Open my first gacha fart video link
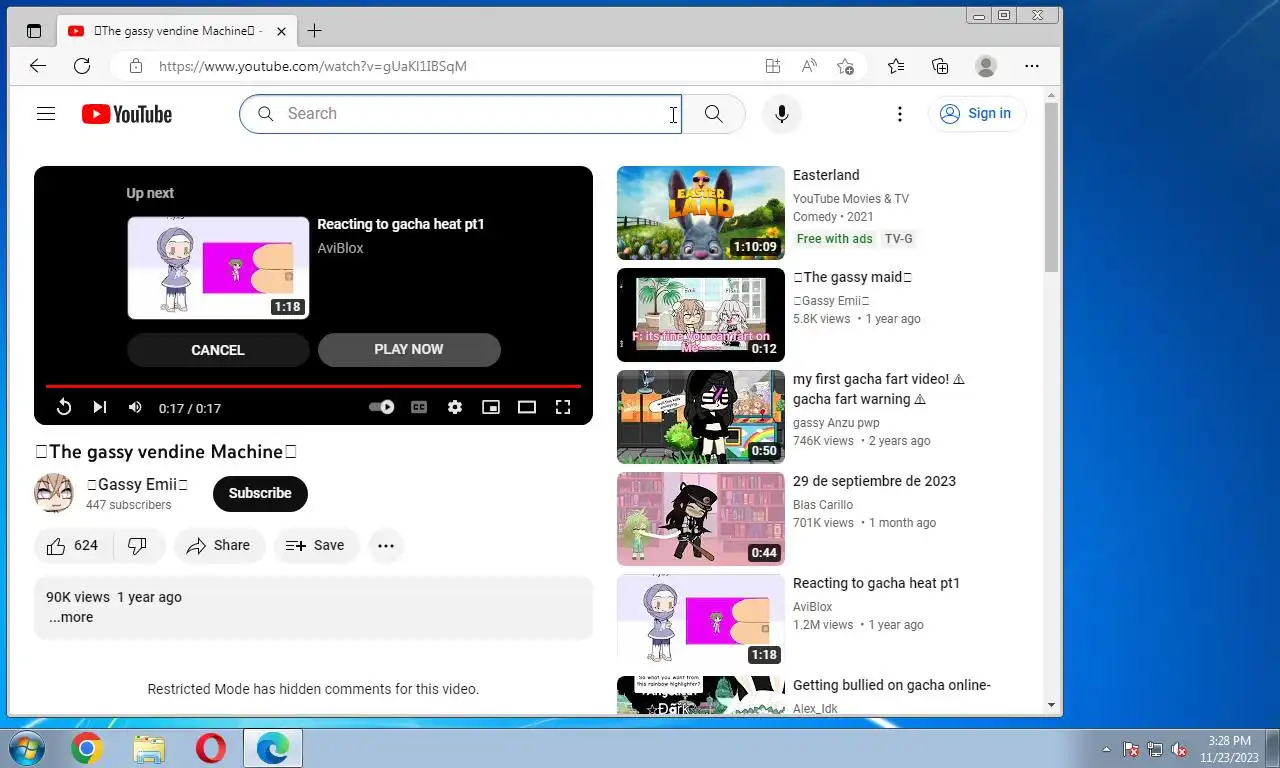Image resolution: width=1280 pixels, height=768 pixels. coord(879,389)
